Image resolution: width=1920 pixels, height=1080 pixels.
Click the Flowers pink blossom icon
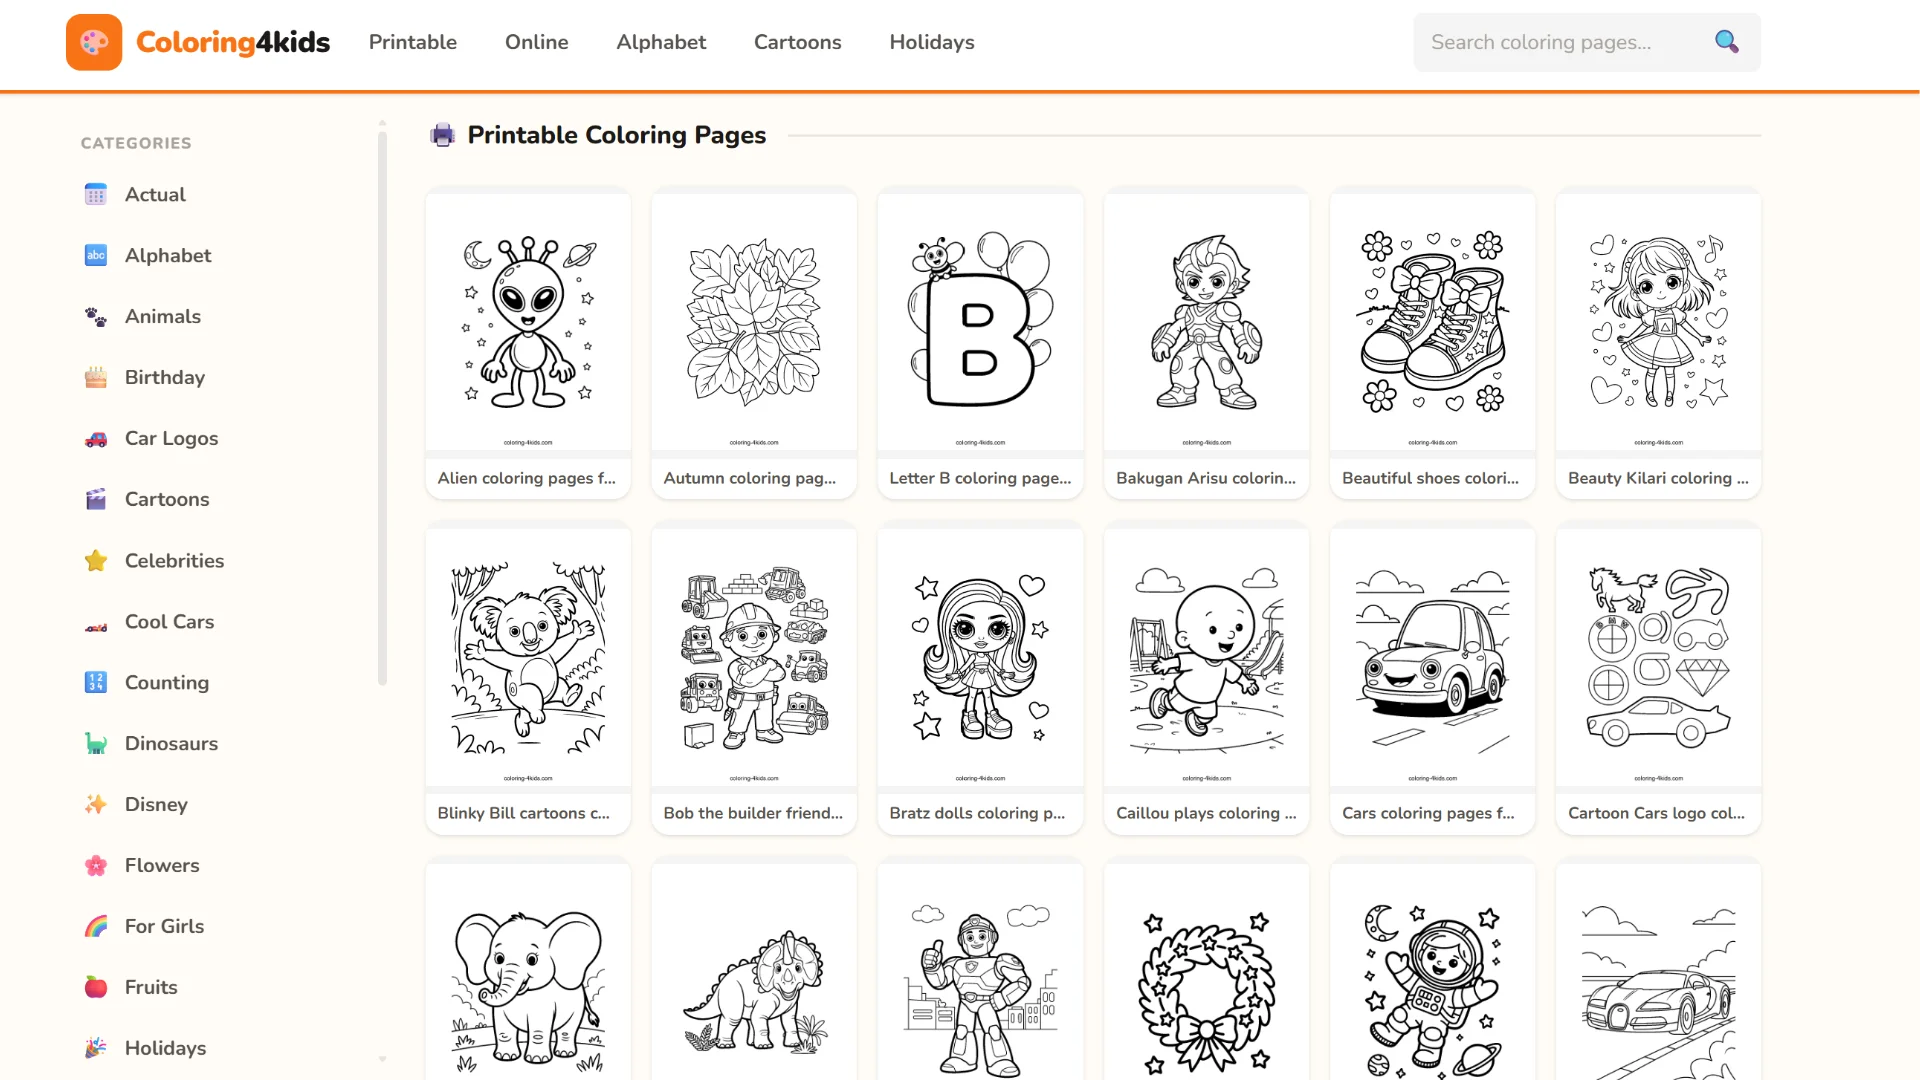(x=96, y=865)
